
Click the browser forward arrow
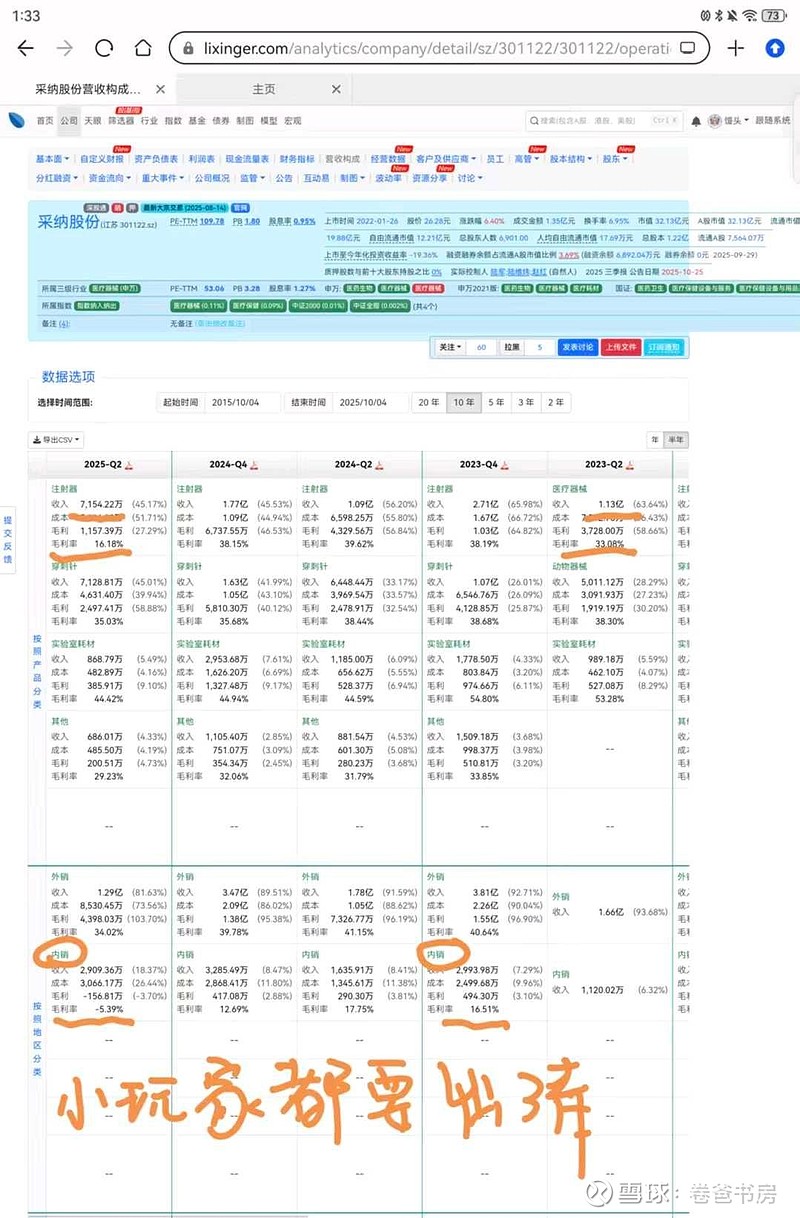point(65,48)
